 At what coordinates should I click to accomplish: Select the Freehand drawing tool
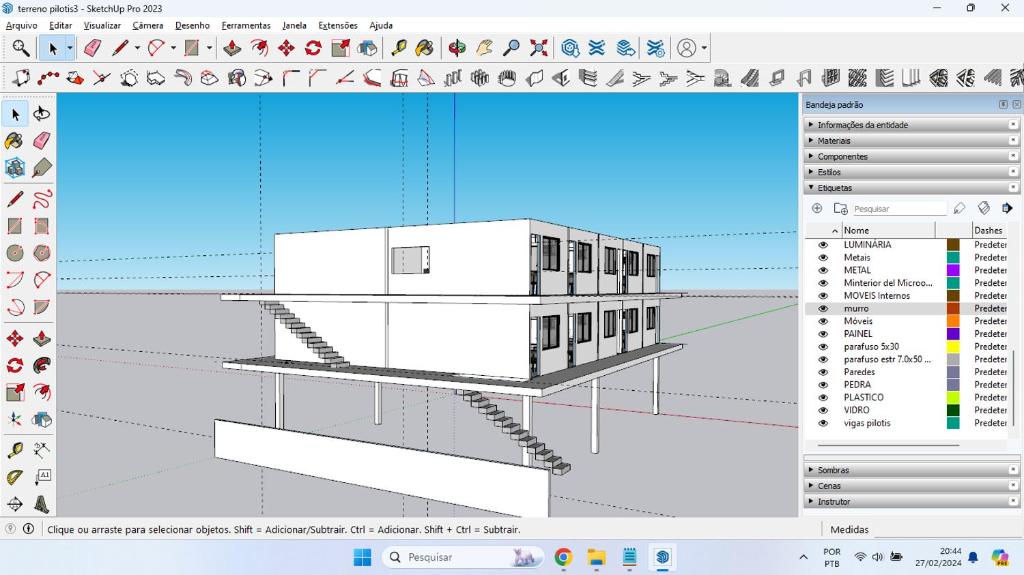(42, 199)
